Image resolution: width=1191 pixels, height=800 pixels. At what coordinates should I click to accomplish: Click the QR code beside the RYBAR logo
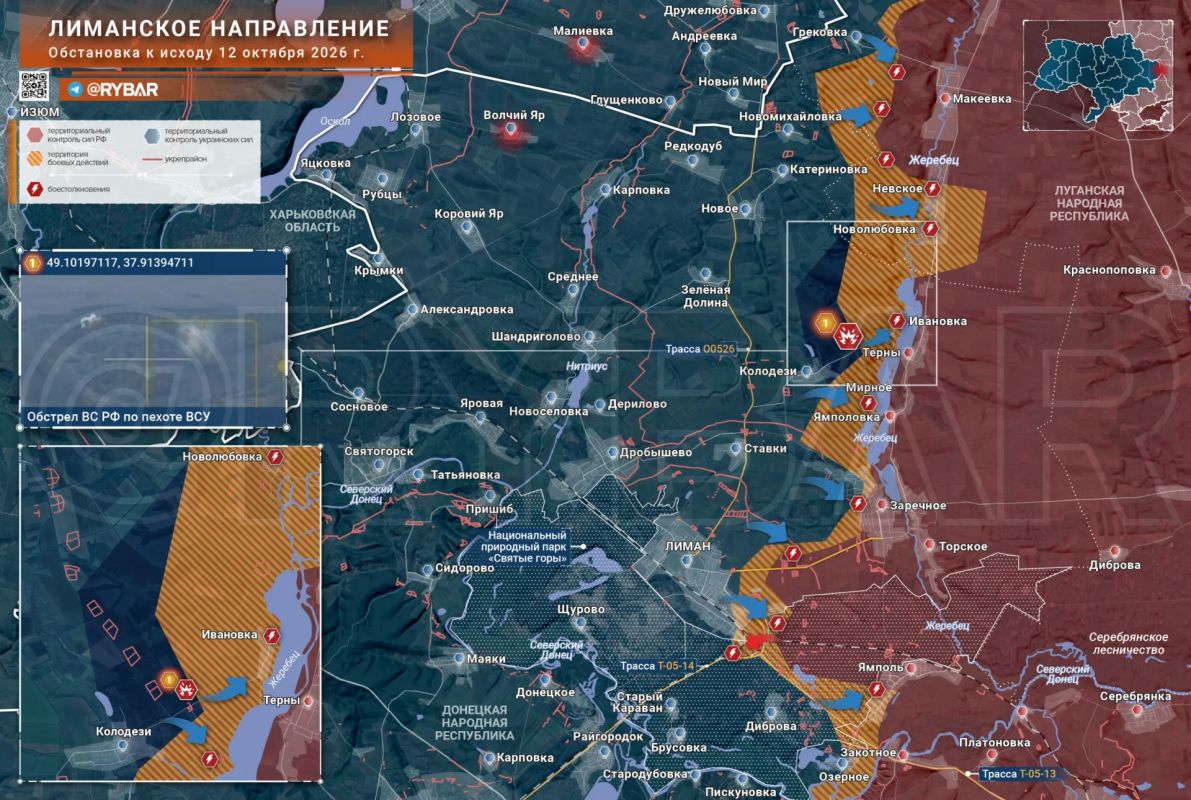point(34,86)
